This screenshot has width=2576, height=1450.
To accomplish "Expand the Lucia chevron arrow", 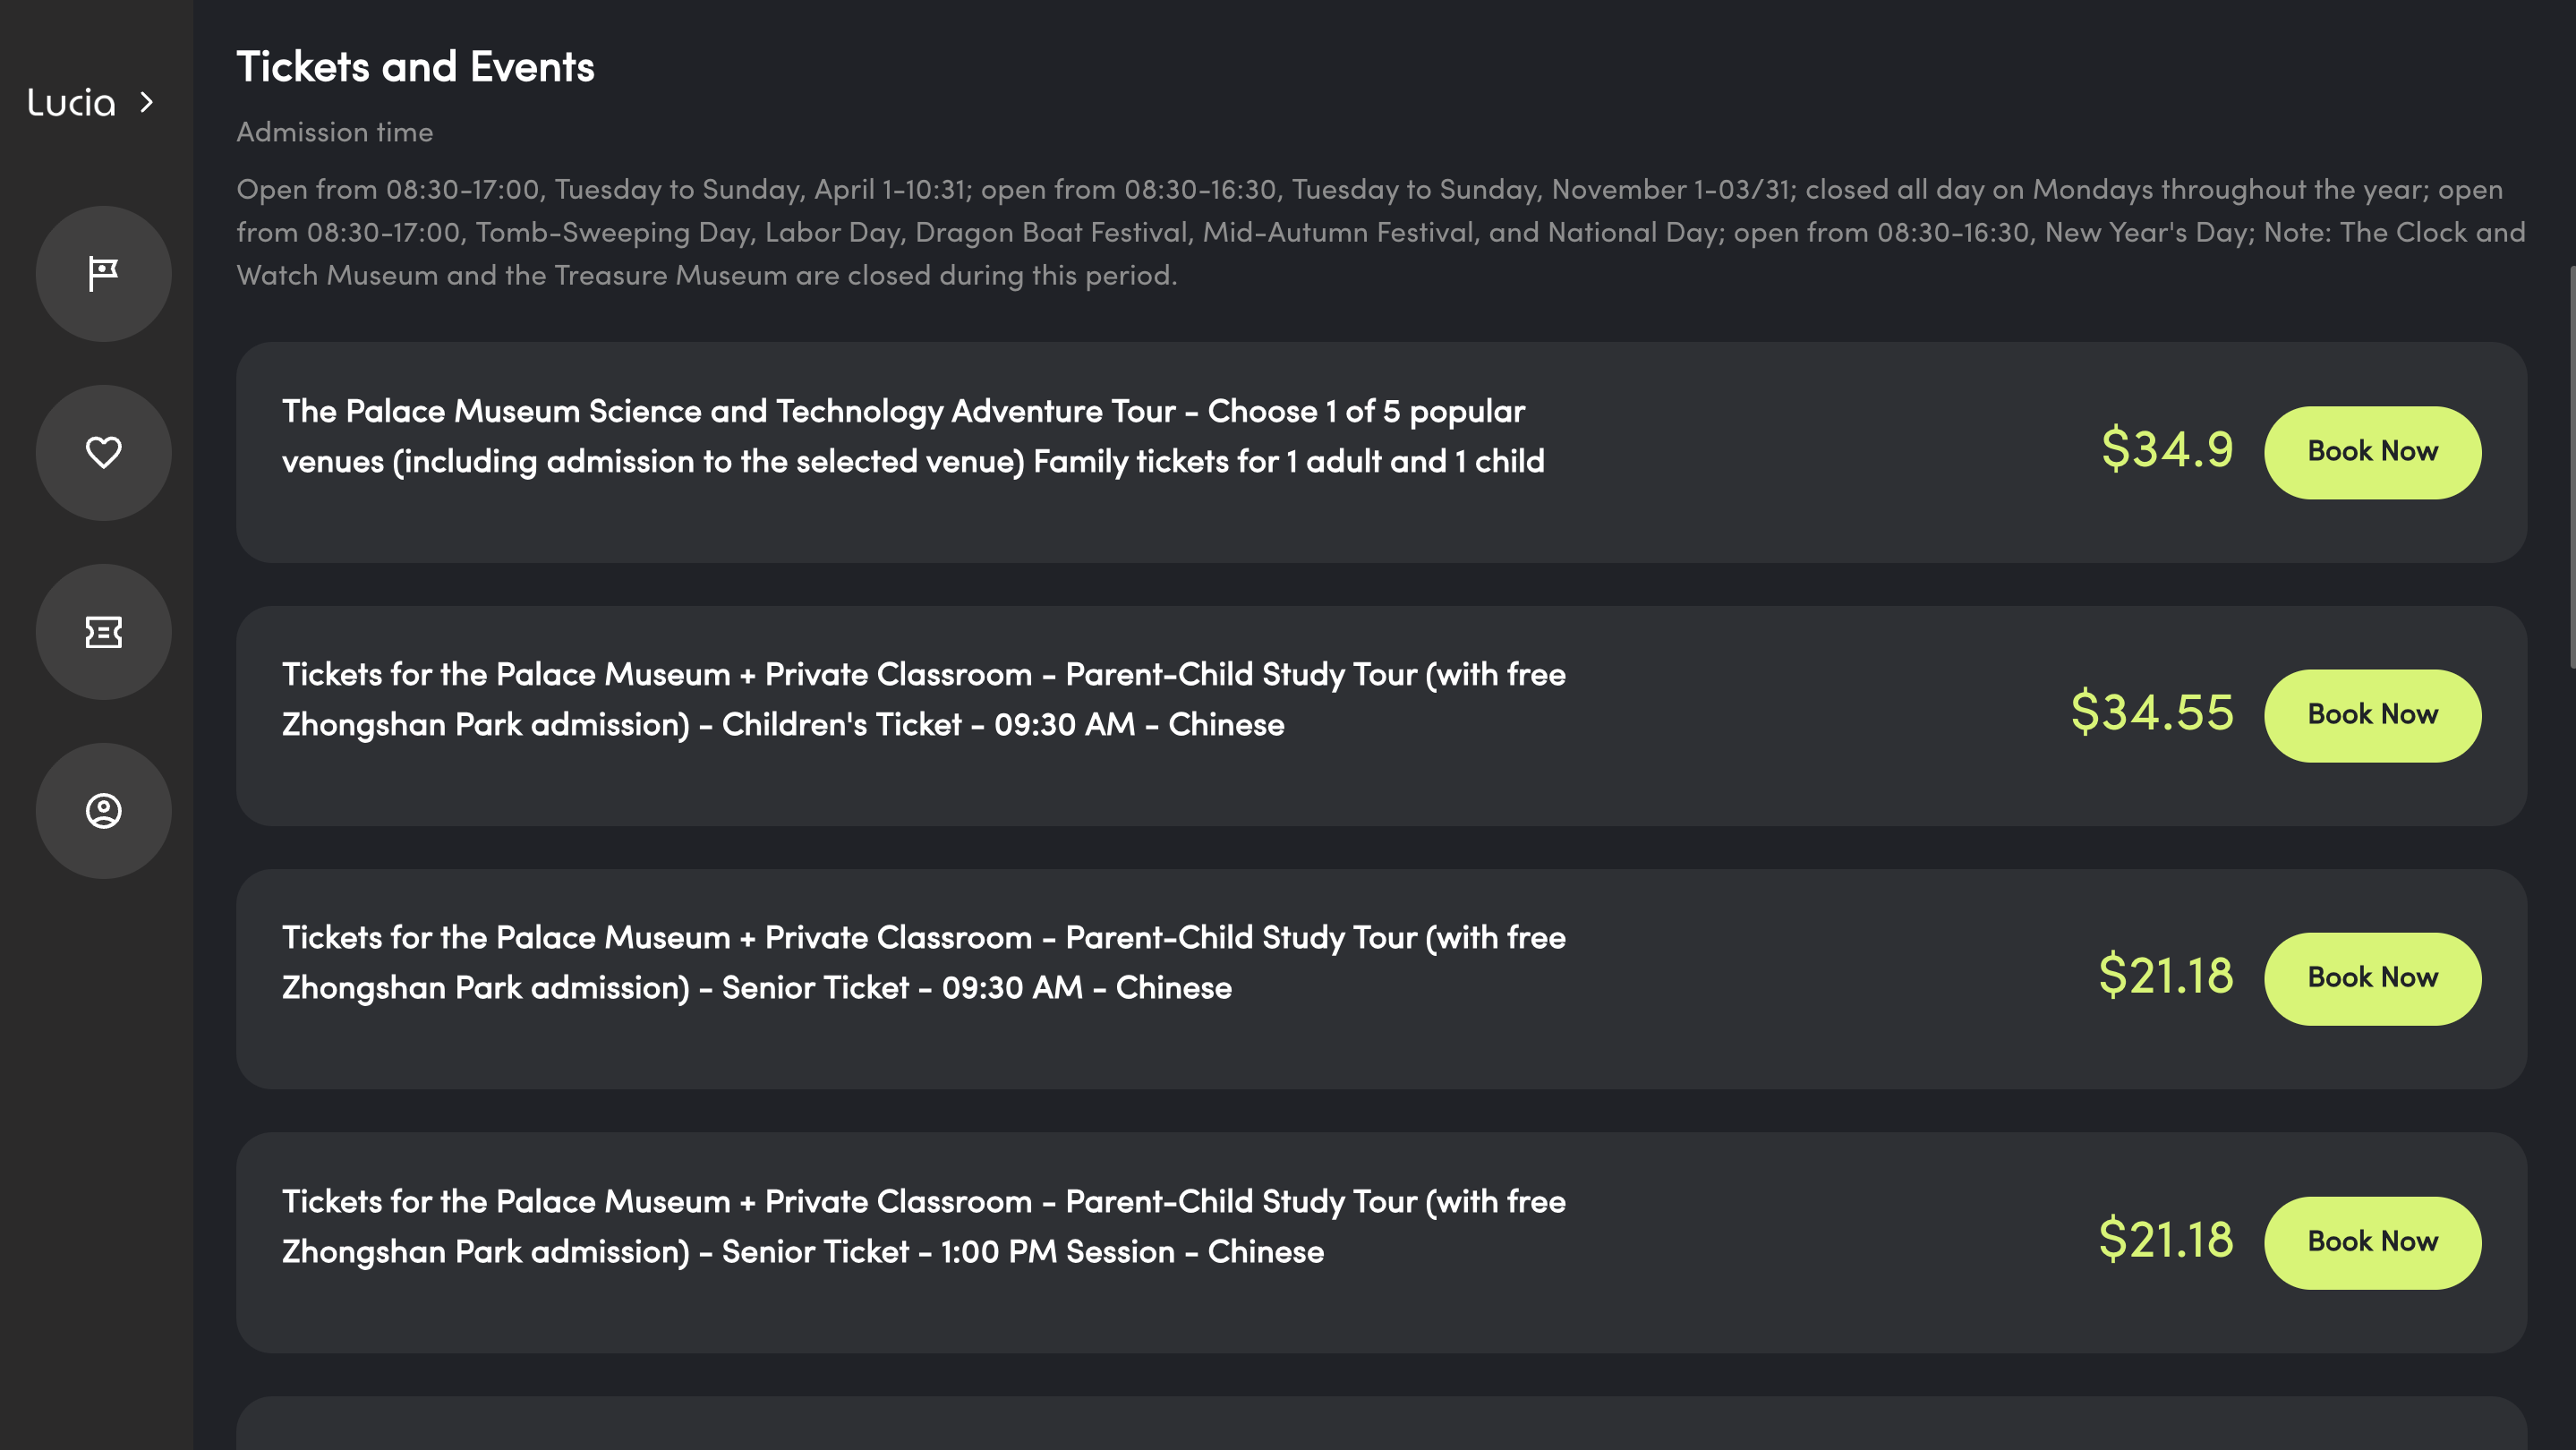I will pyautogui.click(x=147, y=102).
